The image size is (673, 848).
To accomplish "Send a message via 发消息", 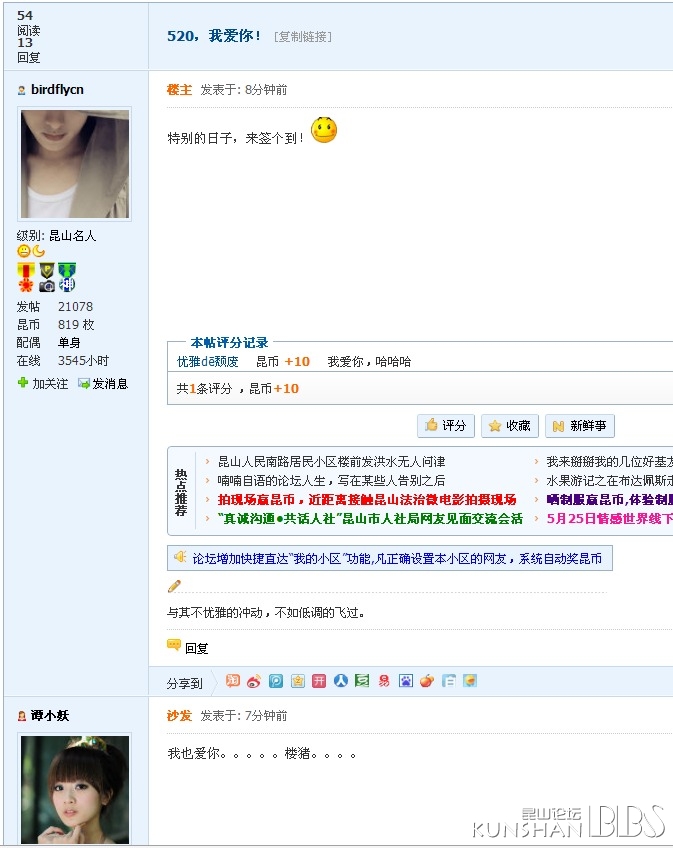I will [x=103, y=383].
